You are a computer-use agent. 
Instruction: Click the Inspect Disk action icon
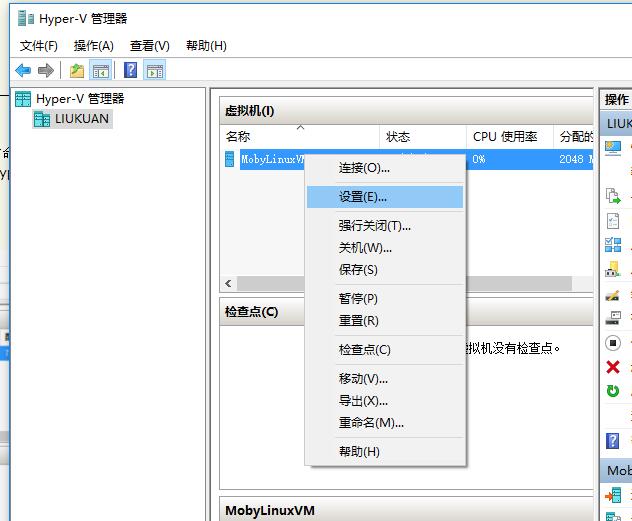pos(613,318)
